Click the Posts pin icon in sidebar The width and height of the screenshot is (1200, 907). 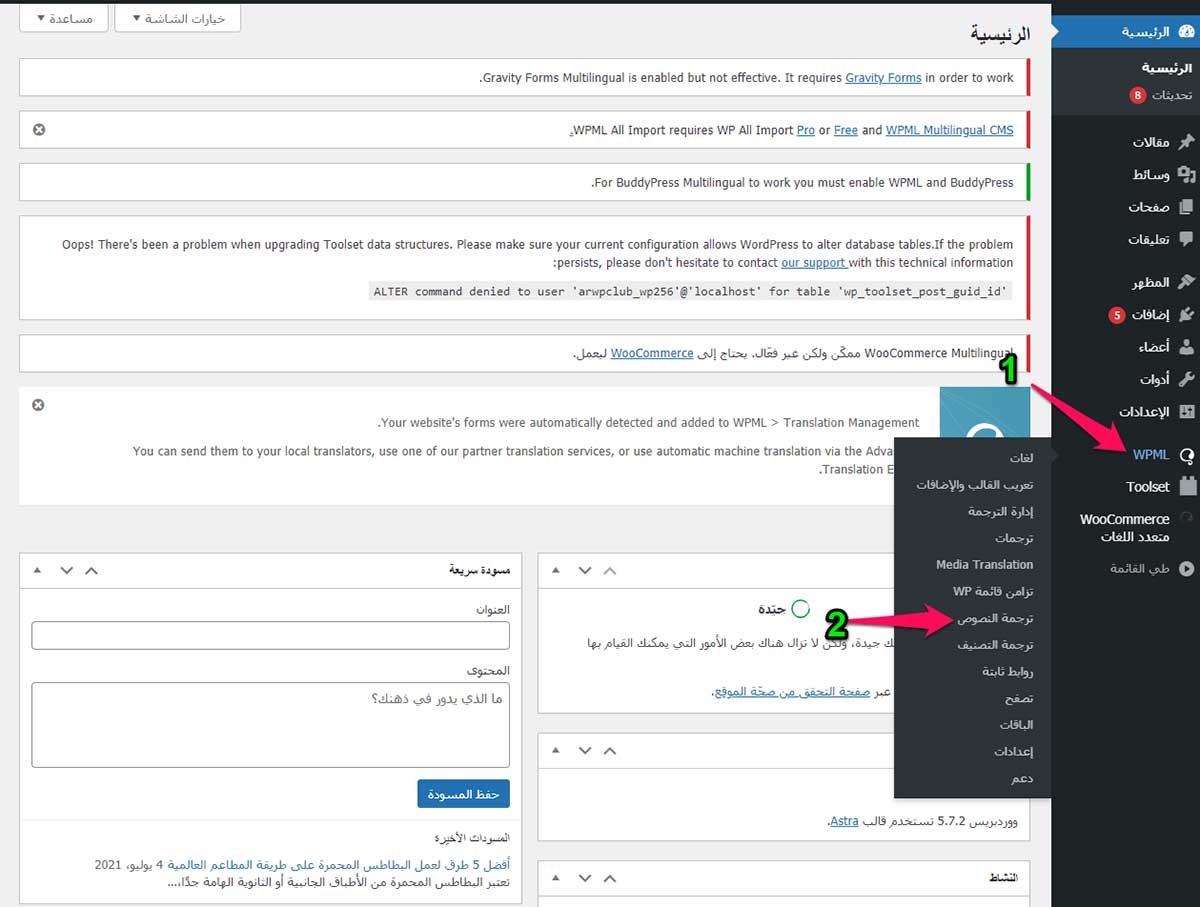click(x=1186, y=142)
